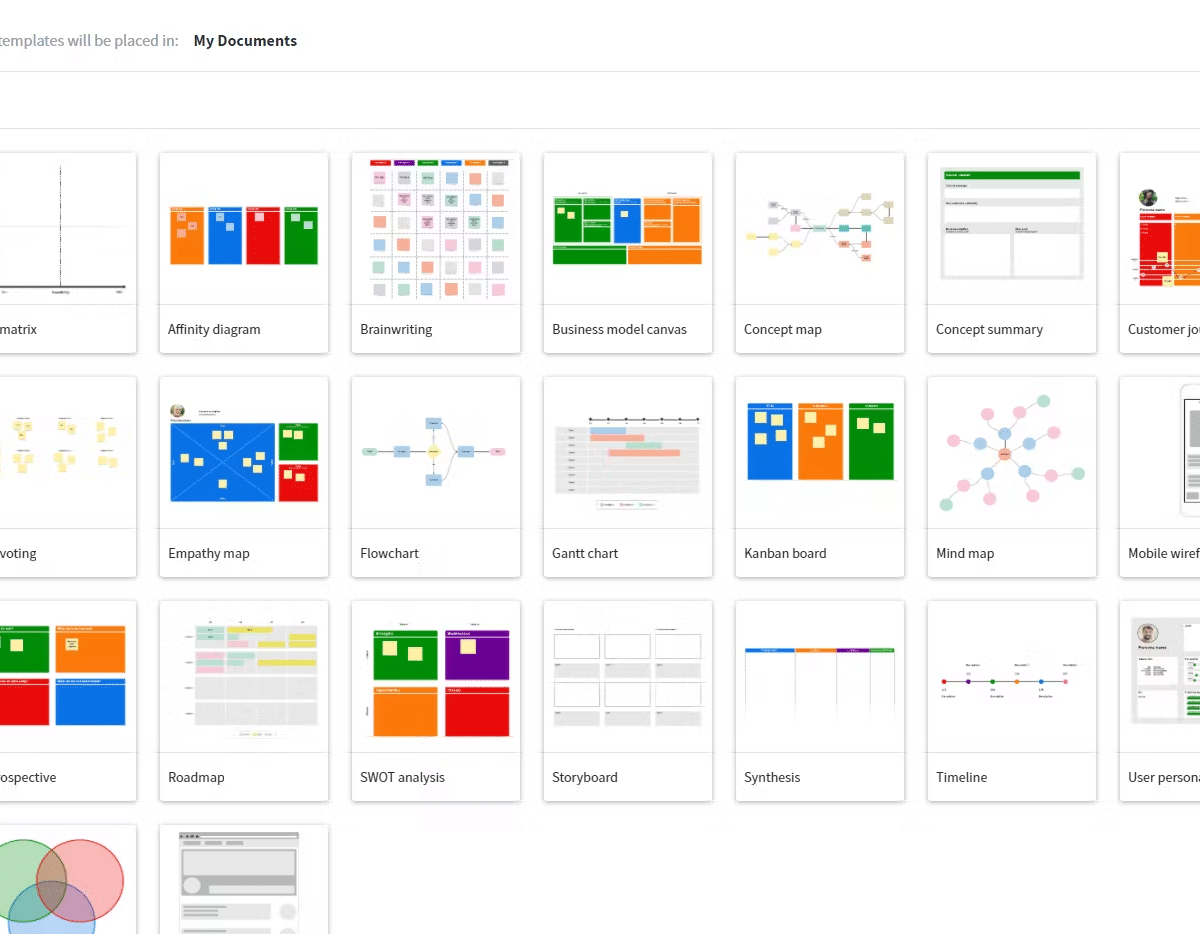Select the Brainwriting template preview

coord(436,229)
